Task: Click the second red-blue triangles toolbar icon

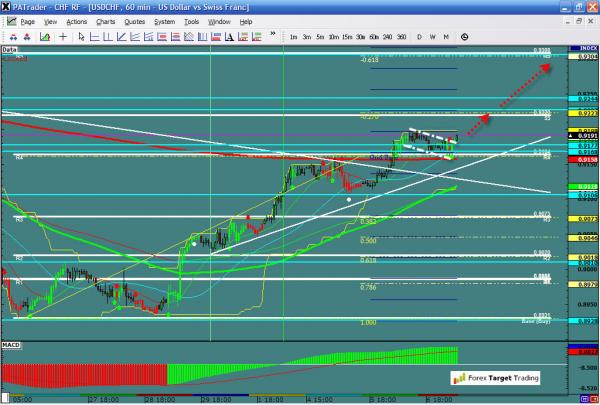Action: (x=27, y=37)
